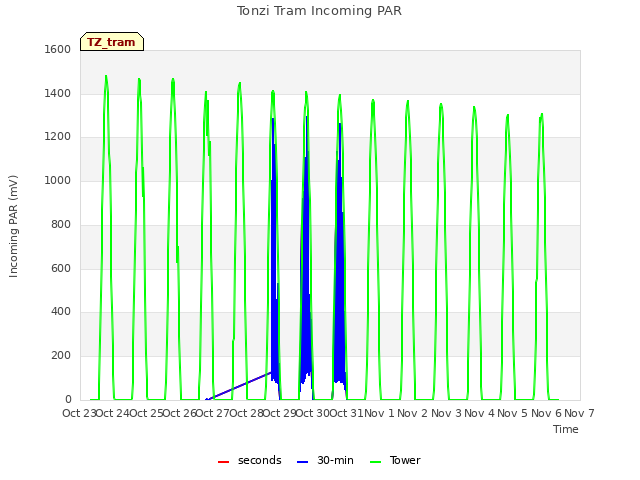640x480 pixels.
Task: Click the blue 30-min legend swatch
Action: 302,462
